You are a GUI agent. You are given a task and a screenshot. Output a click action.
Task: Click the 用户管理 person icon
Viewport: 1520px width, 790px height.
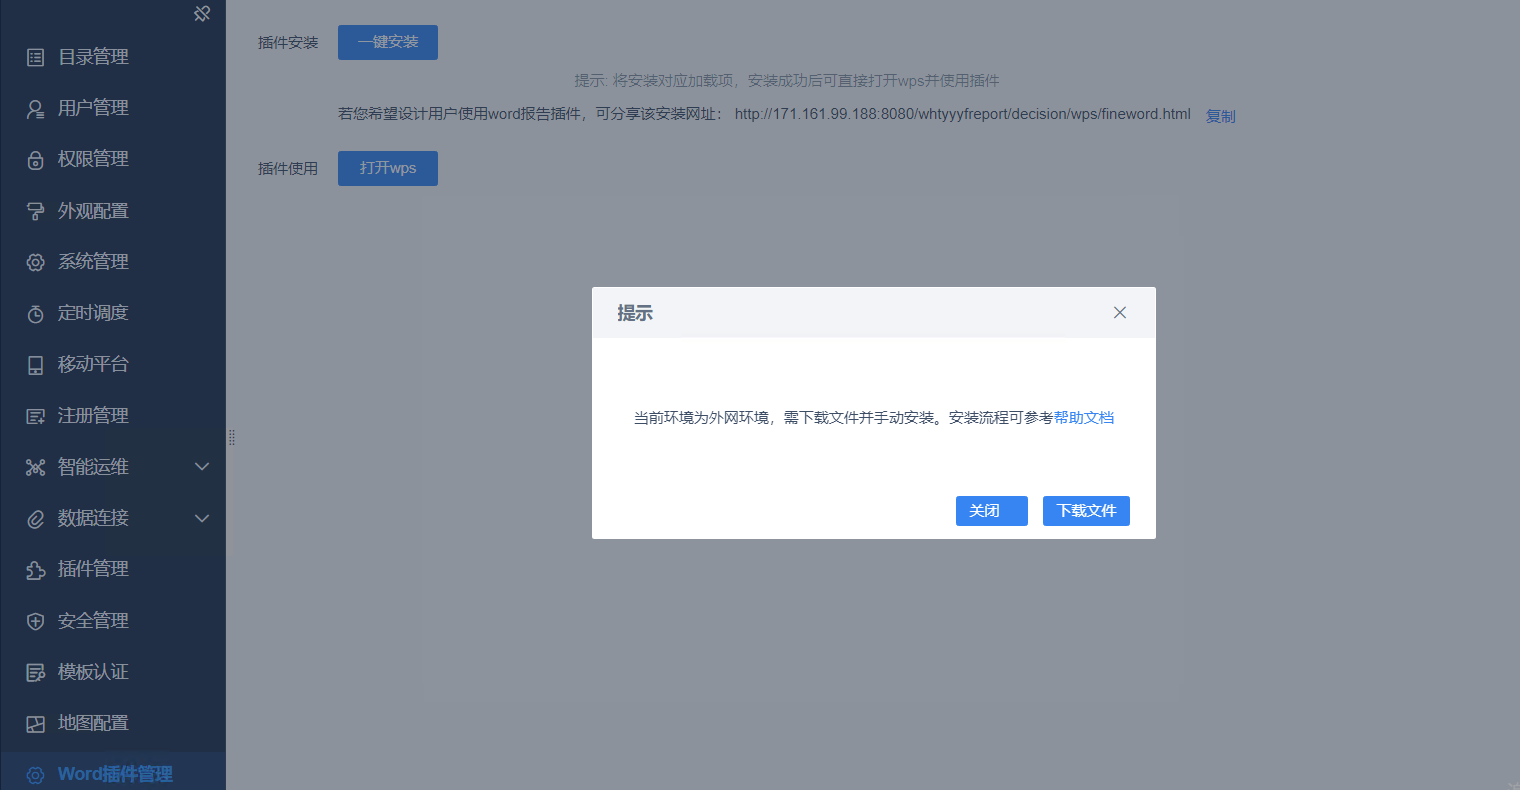tap(35, 109)
